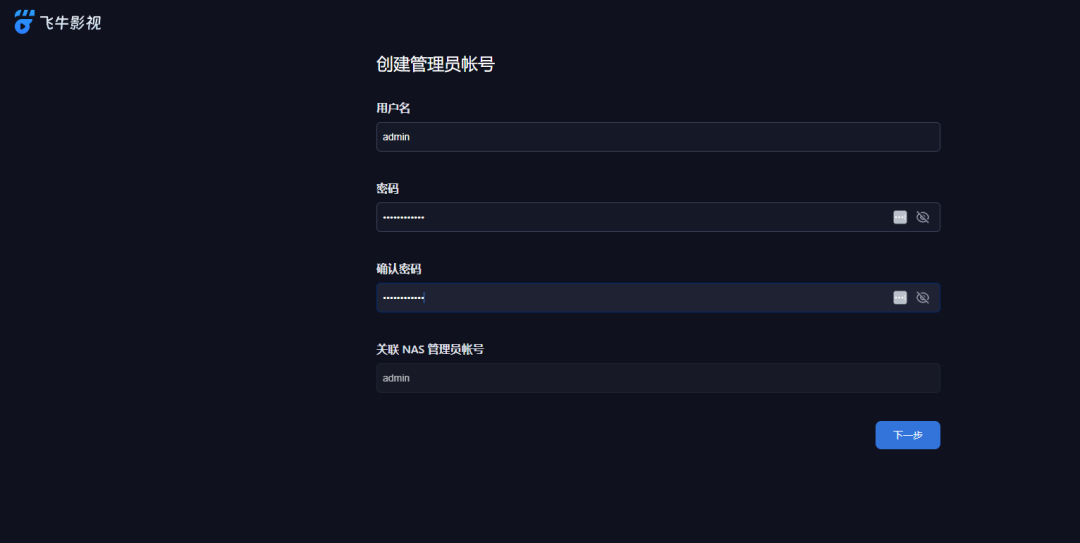The width and height of the screenshot is (1080, 543).
Task: Click the greyed 'admin' value under NAS account
Action: tap(396, 378)
